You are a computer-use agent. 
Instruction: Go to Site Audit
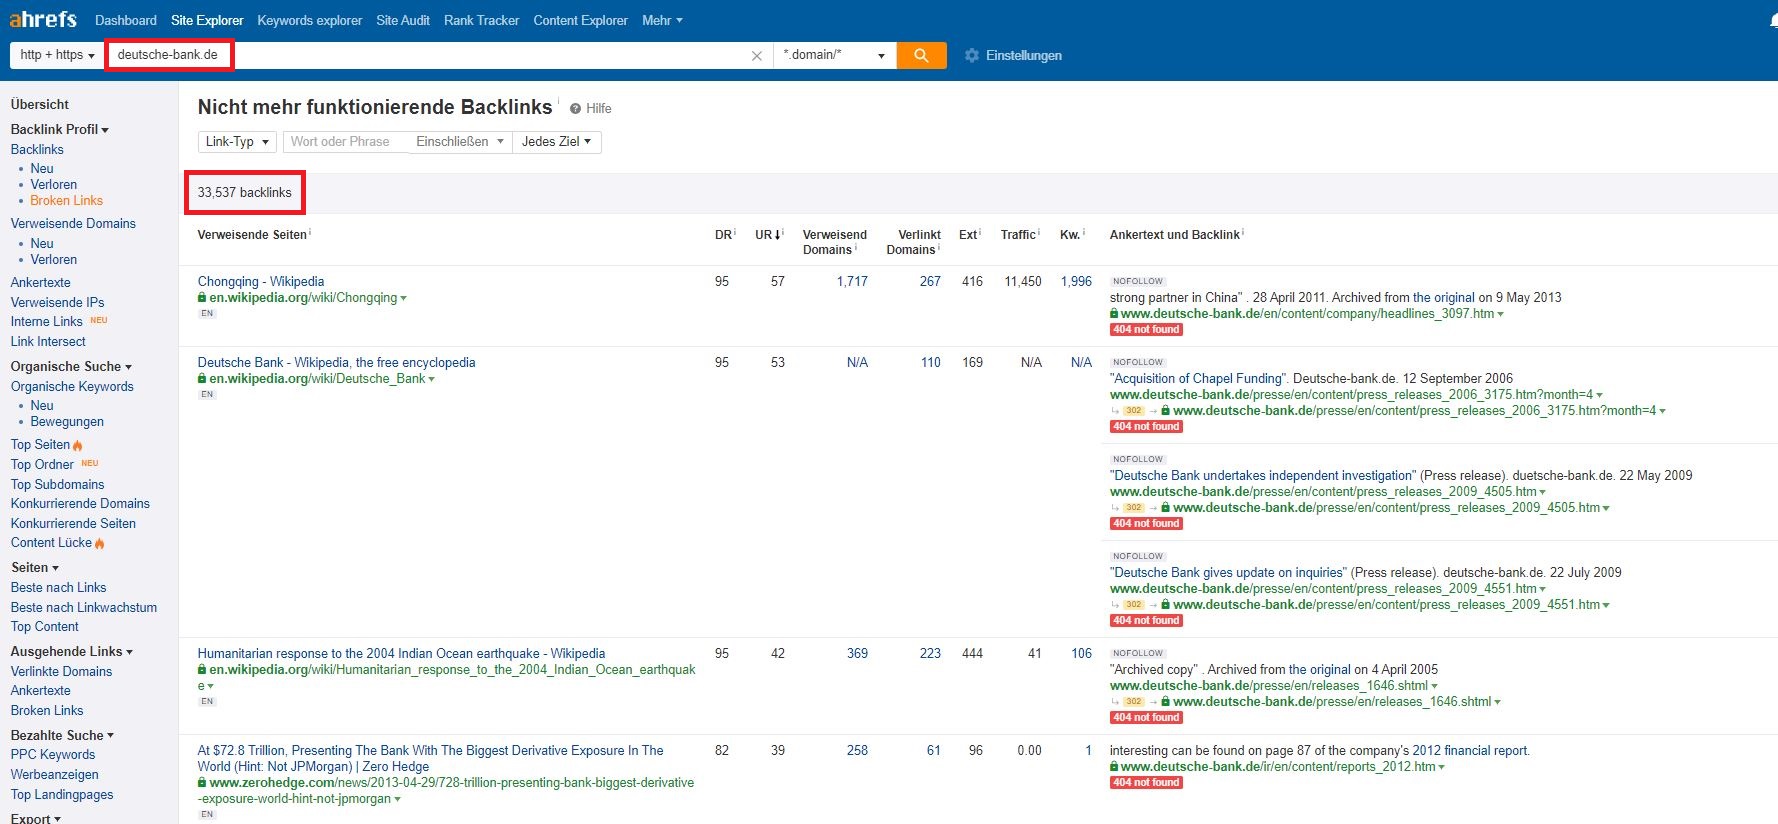pos(403,20)
